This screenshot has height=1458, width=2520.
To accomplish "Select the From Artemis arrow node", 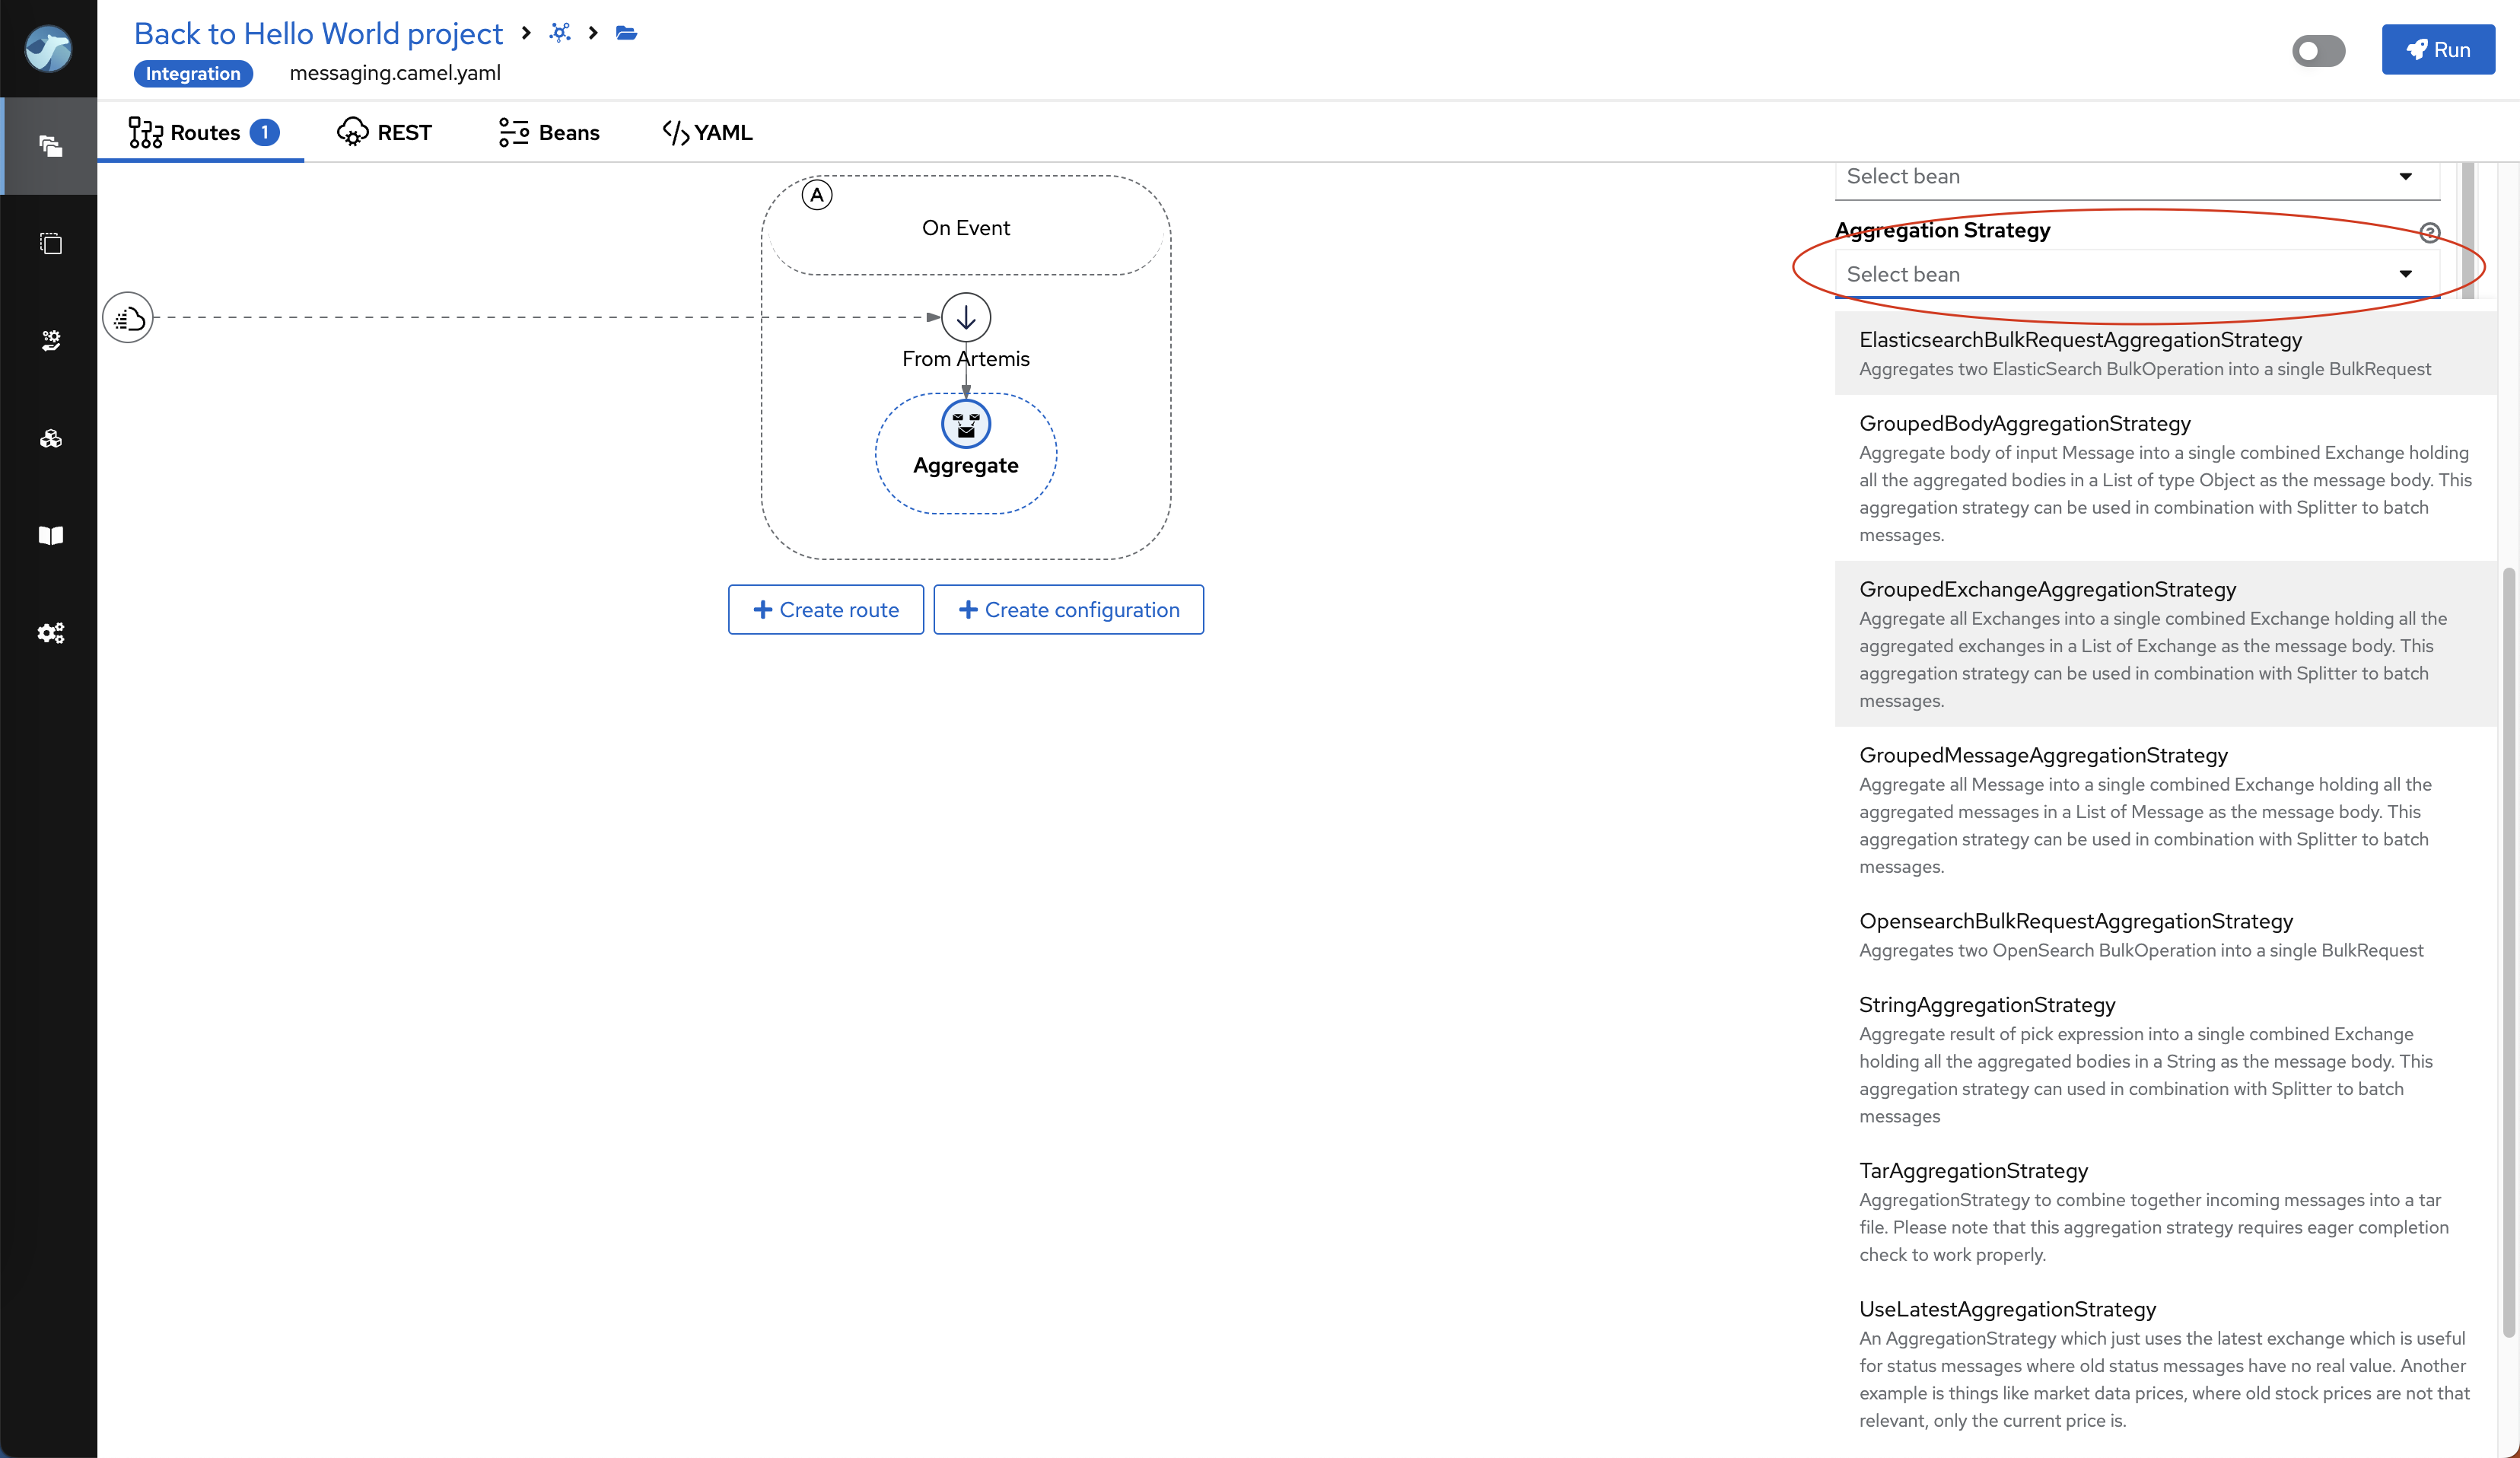I will [x=965, y=318].
